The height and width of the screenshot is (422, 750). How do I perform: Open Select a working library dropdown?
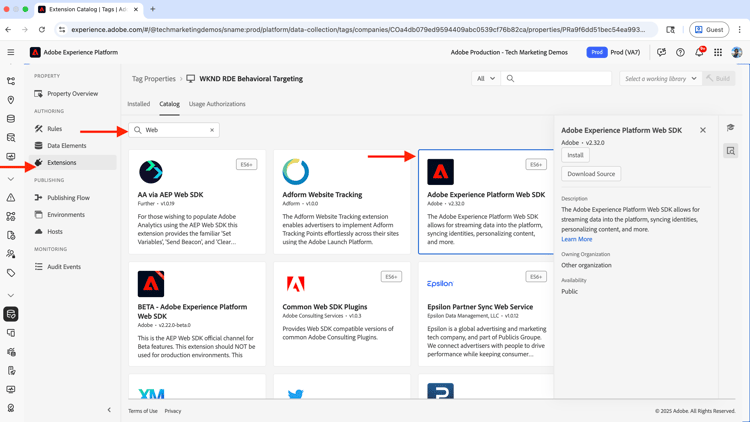point(661,78)
